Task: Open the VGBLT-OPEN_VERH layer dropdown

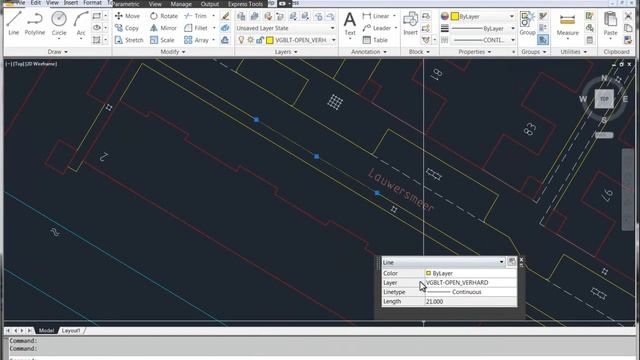Action: coord(333,40)
